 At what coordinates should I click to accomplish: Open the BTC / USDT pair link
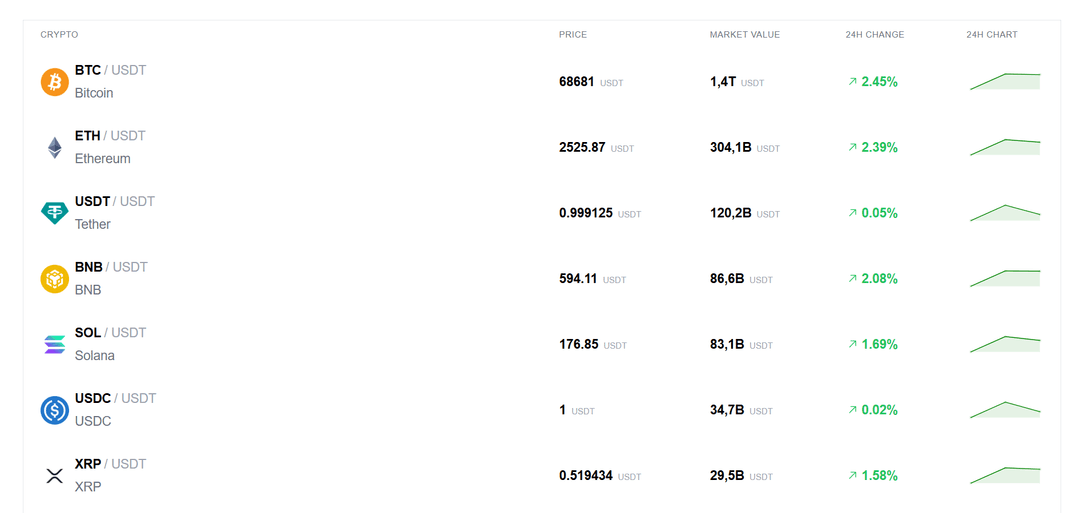[110, 70]
